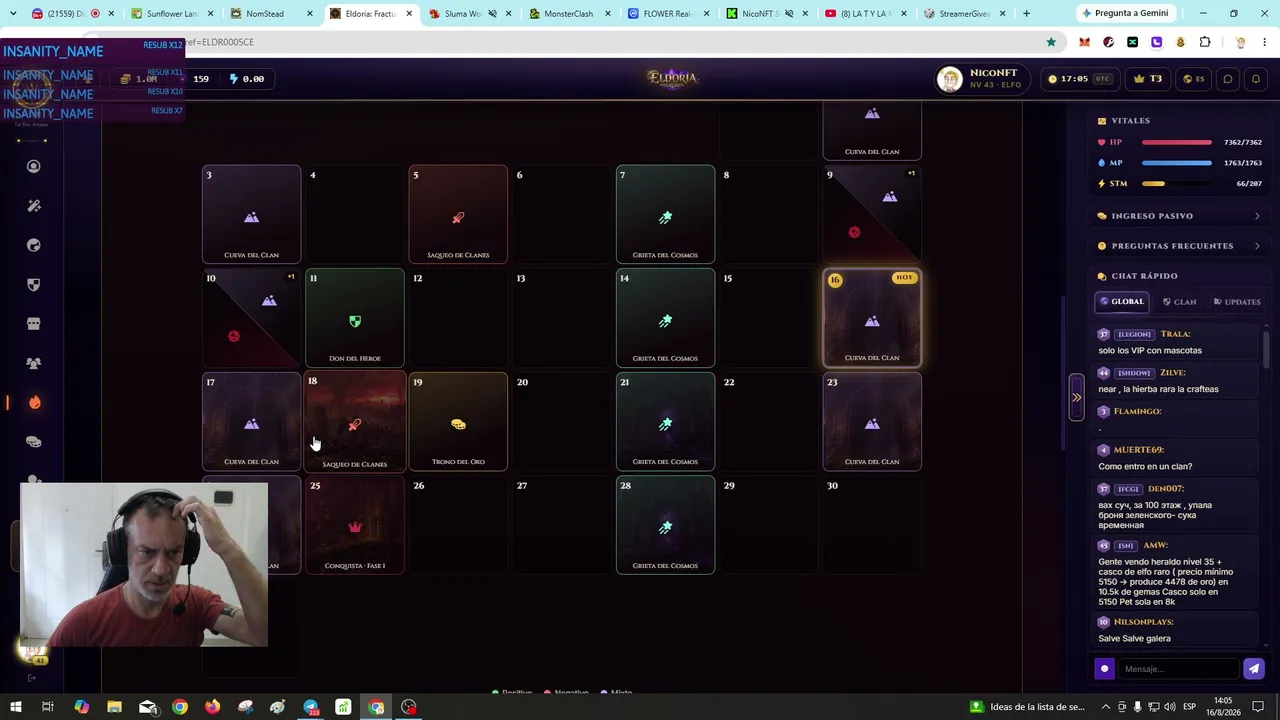Click the taskbar date and time
The image size is (1280, 720).
[x=1223, y=707]
